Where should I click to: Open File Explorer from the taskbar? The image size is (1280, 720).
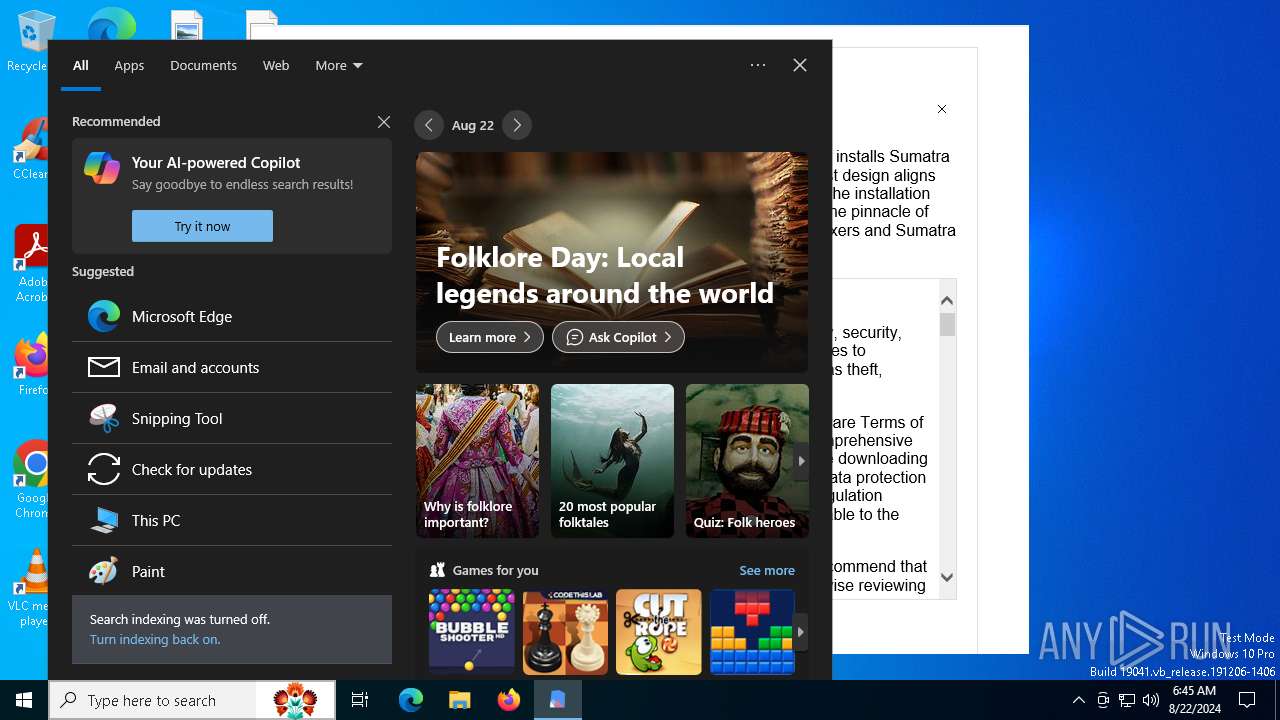point(459,700)
